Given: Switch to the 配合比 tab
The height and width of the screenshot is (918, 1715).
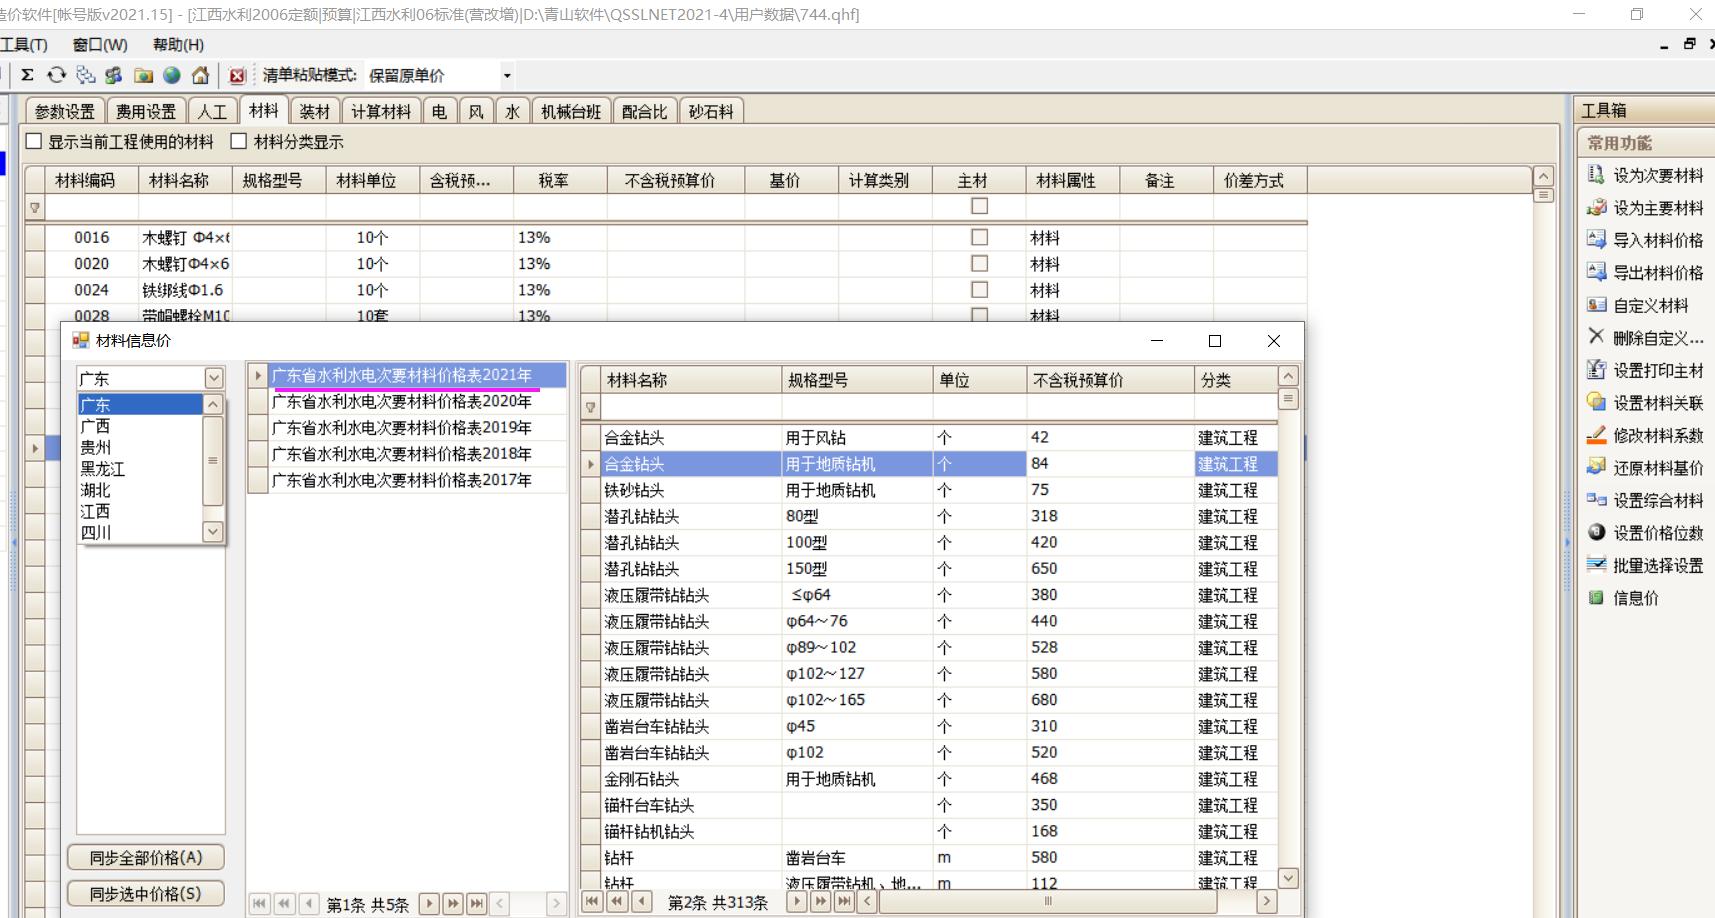Looking at the screenshot, I should (644, 111).
